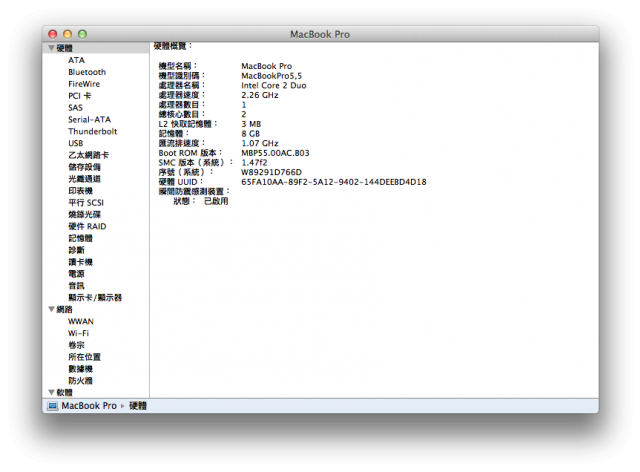The width and height of the screenshot is (640, 472).
Task: Click the hardware UUID value 65FA10AA-89F2
Action: (x=334, y=182)
